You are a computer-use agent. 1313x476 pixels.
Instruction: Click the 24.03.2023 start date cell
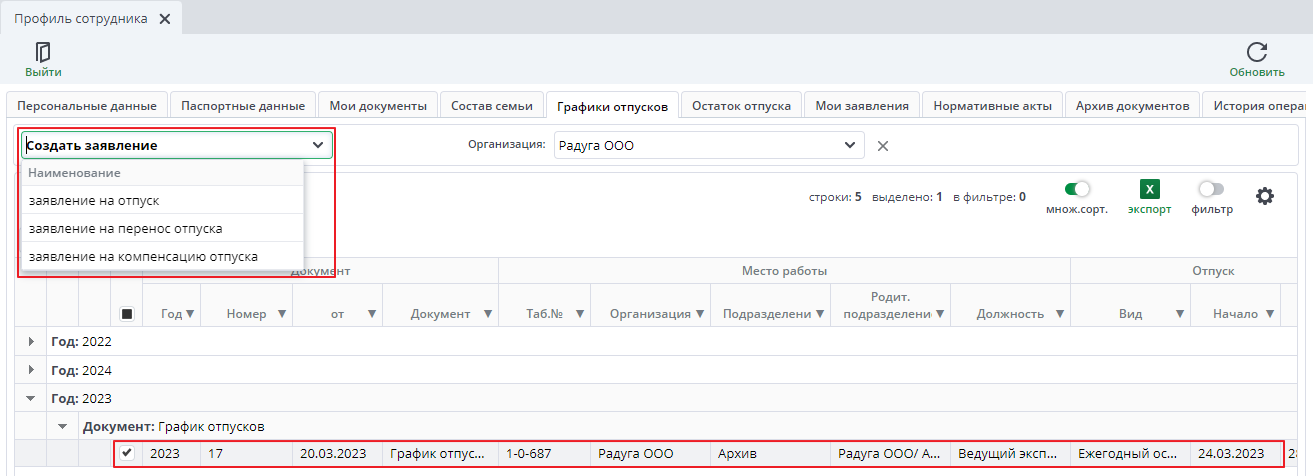pyautogui.click(x=1235, y=453)
